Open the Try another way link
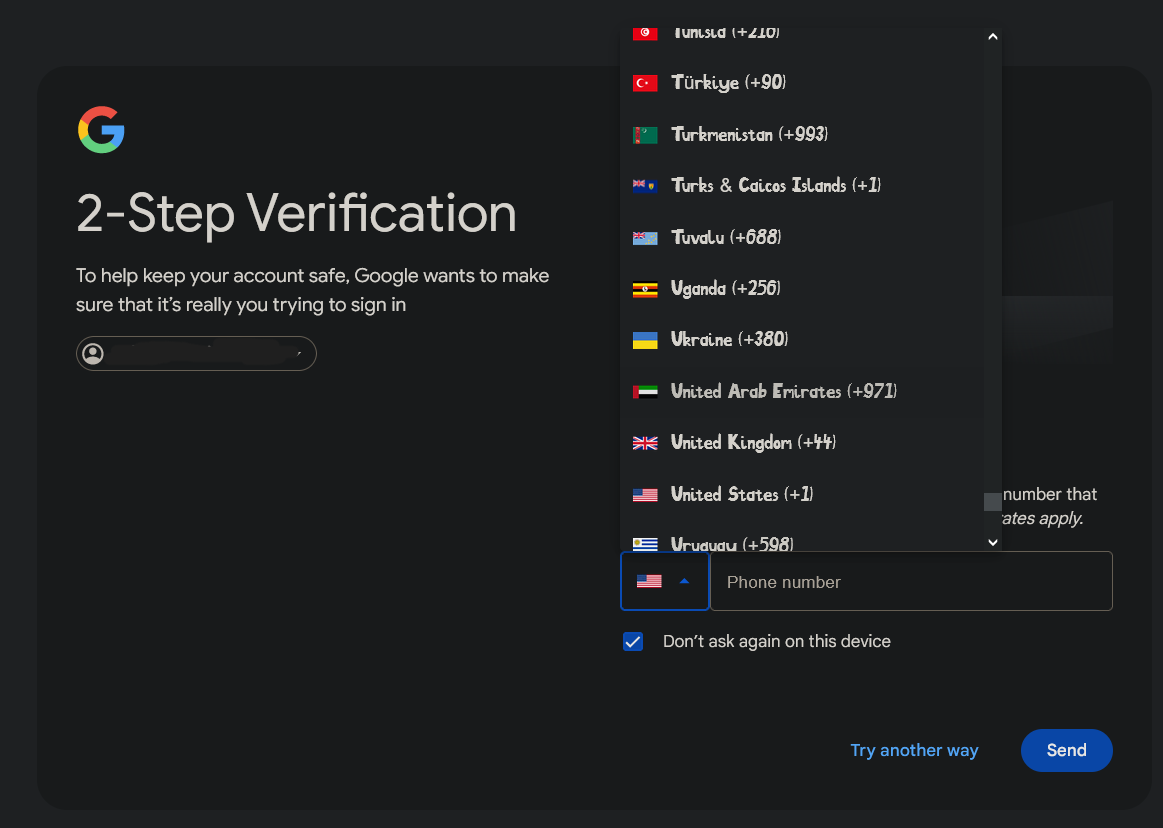The height and width of the screenshot is (828, 1163). pyautogui.click(x=914, y=750)
